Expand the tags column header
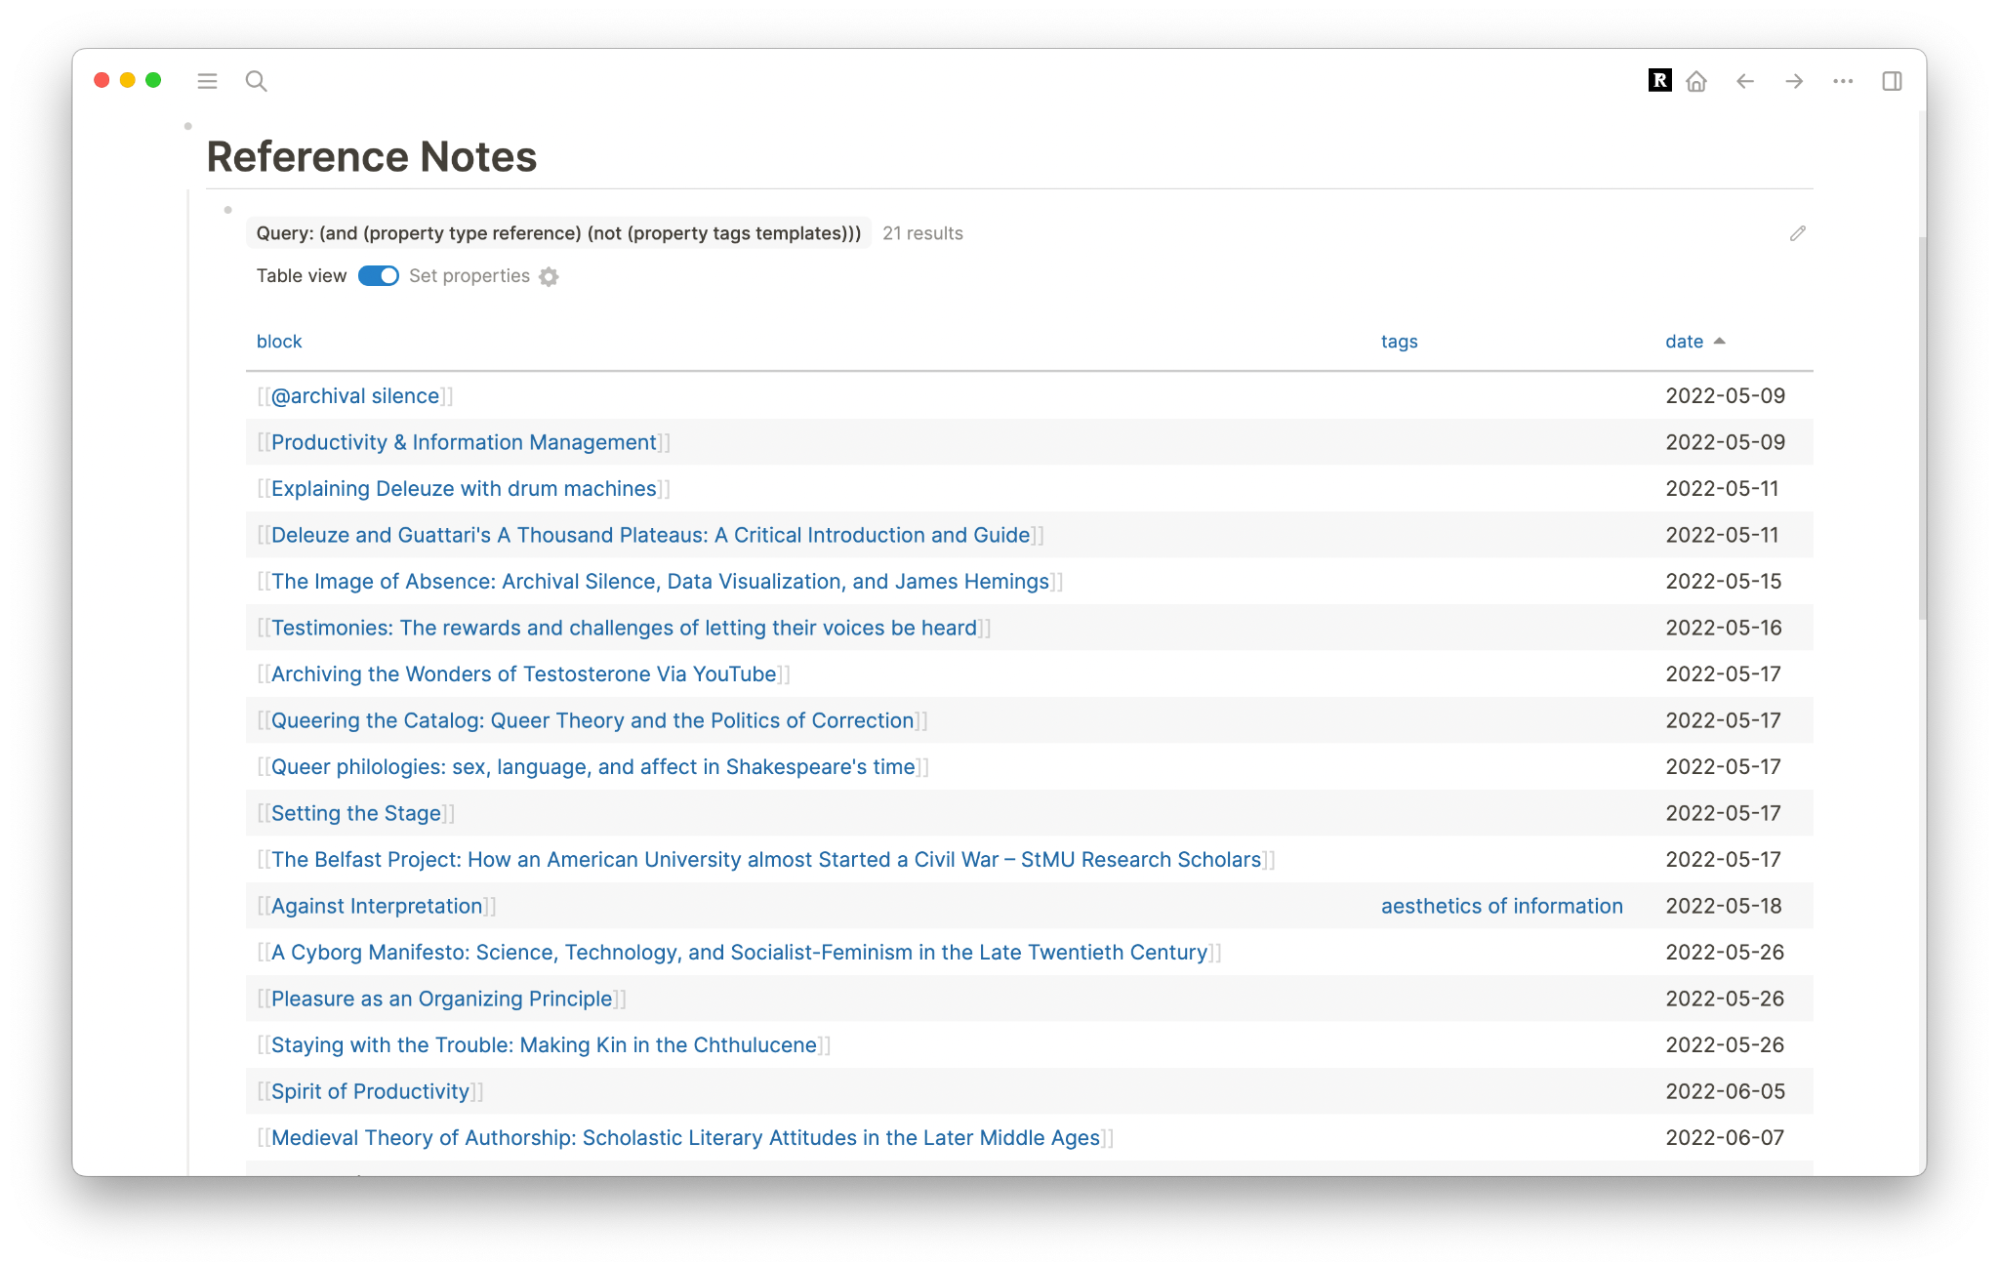Screen dimensions: 1999x1271 coord(1400,341)
